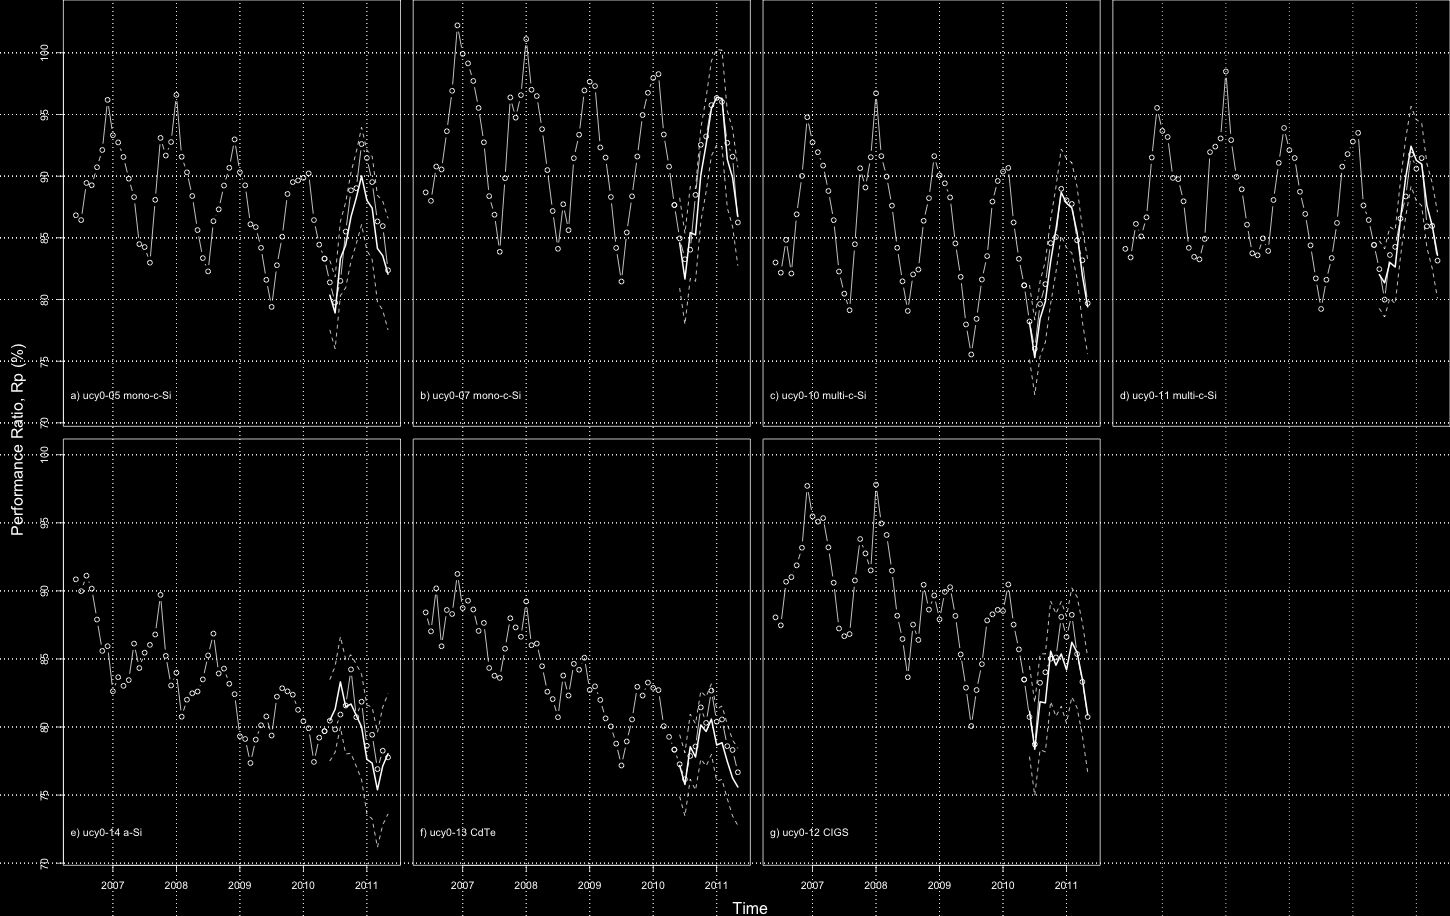Screen dimensions: 1450x916
Task: Click the 'g) ucy0-12 CIGS' panel label
Action: [x=809, y=833]
